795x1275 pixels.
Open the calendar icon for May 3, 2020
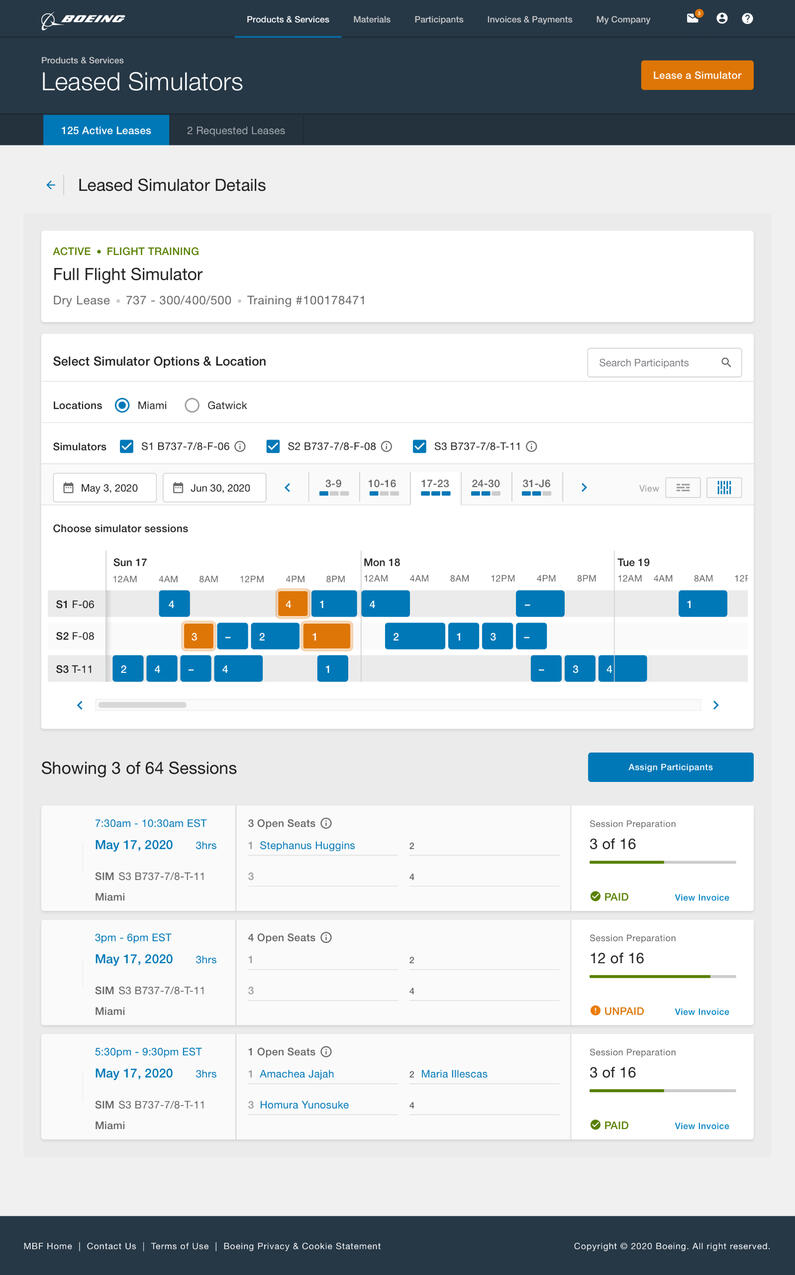(x=70, y=487)
